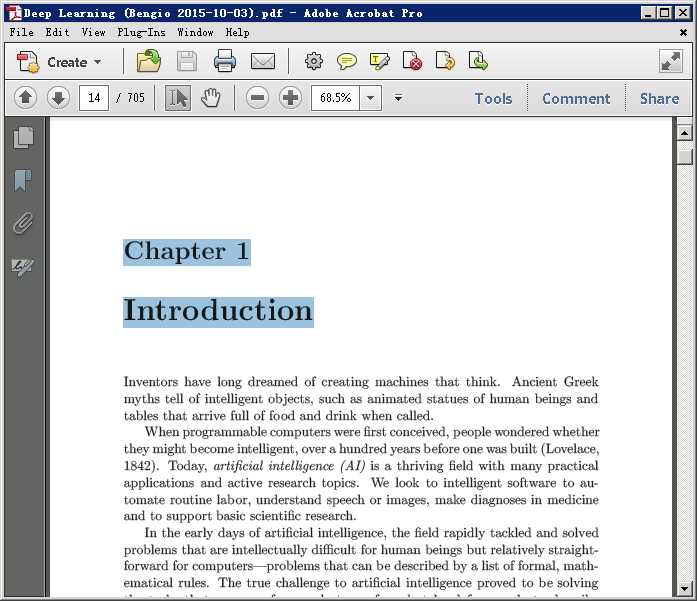Open the Tools pane
The width and height of the screenshot is (697, 601).
coord(493,98)
